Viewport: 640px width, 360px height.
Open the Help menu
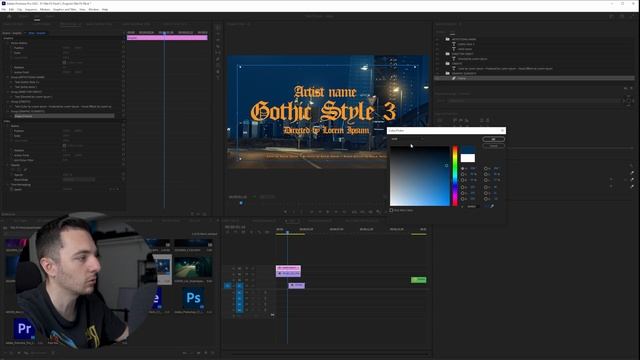pyautogui.click(x=105, y=9)
